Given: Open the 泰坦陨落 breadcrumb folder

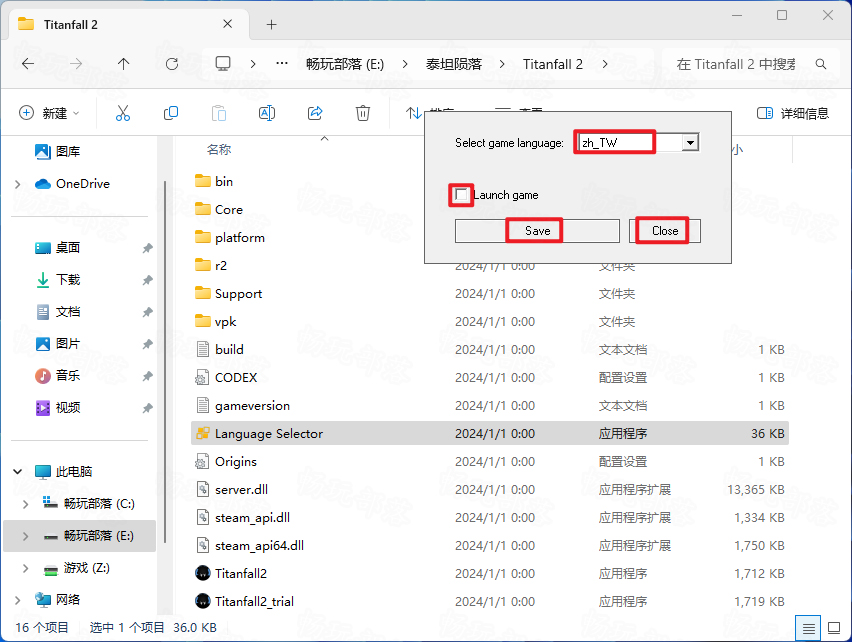Looking at the screenshot, I should pos(454,64).
